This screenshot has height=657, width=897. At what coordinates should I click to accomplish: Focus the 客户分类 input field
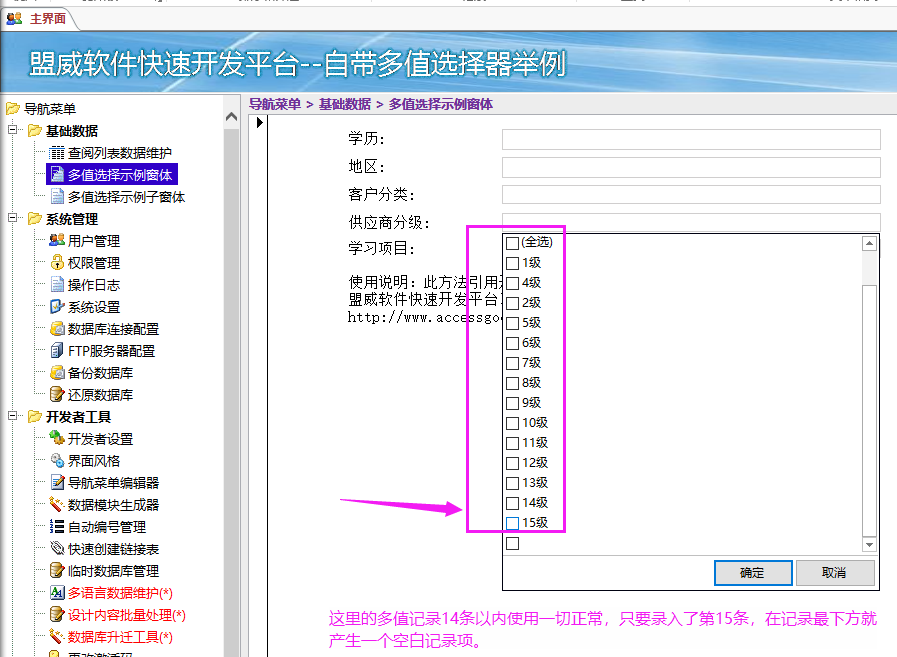point(691,195)
